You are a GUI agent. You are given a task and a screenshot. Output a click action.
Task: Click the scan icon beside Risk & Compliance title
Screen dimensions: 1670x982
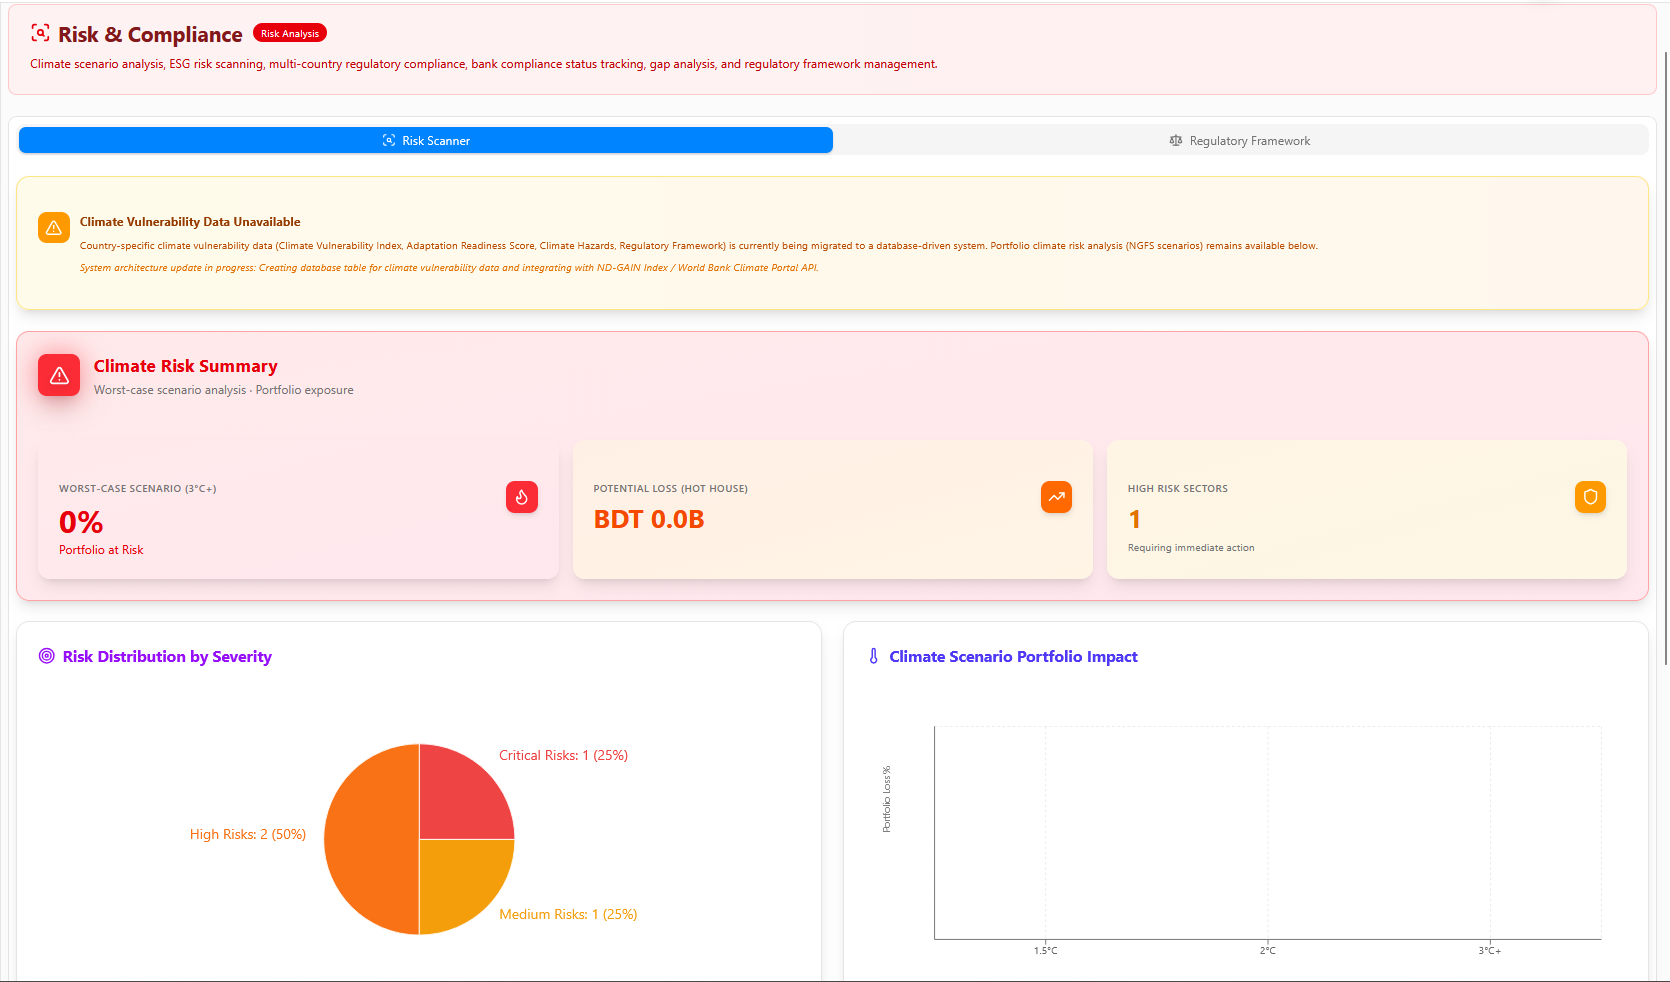(x=40, y=33)
